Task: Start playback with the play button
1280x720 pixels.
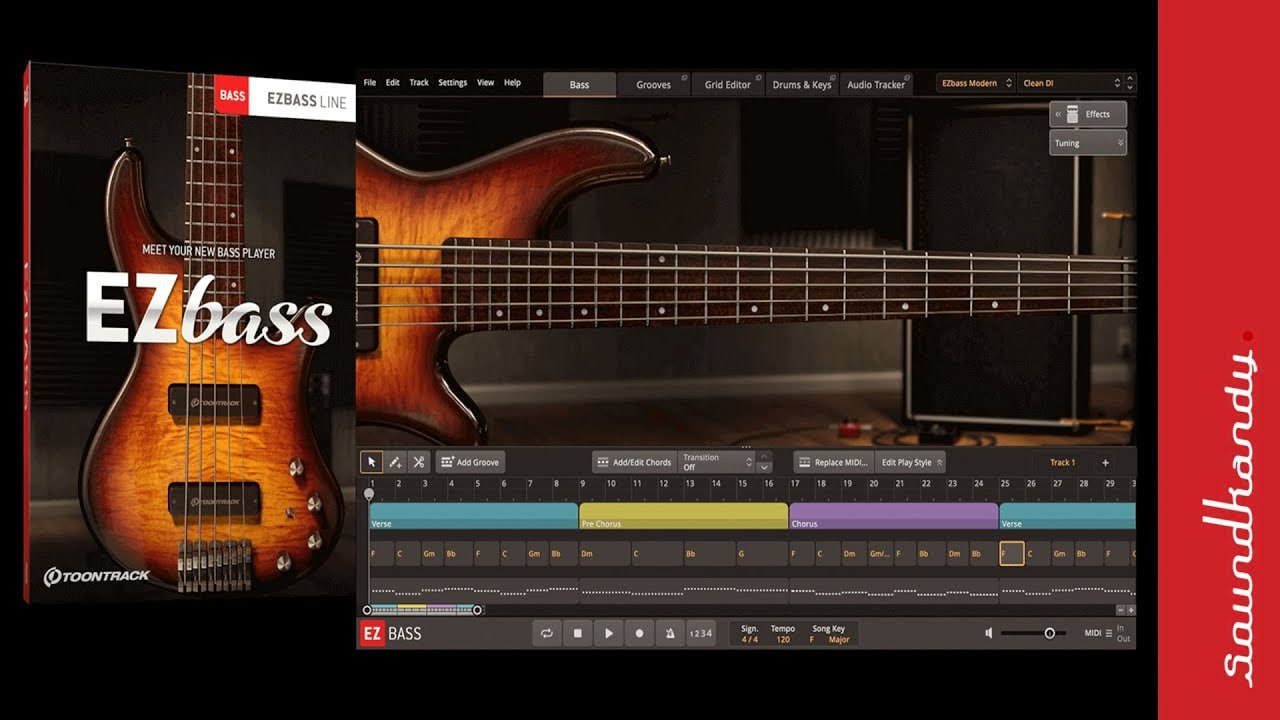Action: (x=608, y=633)
